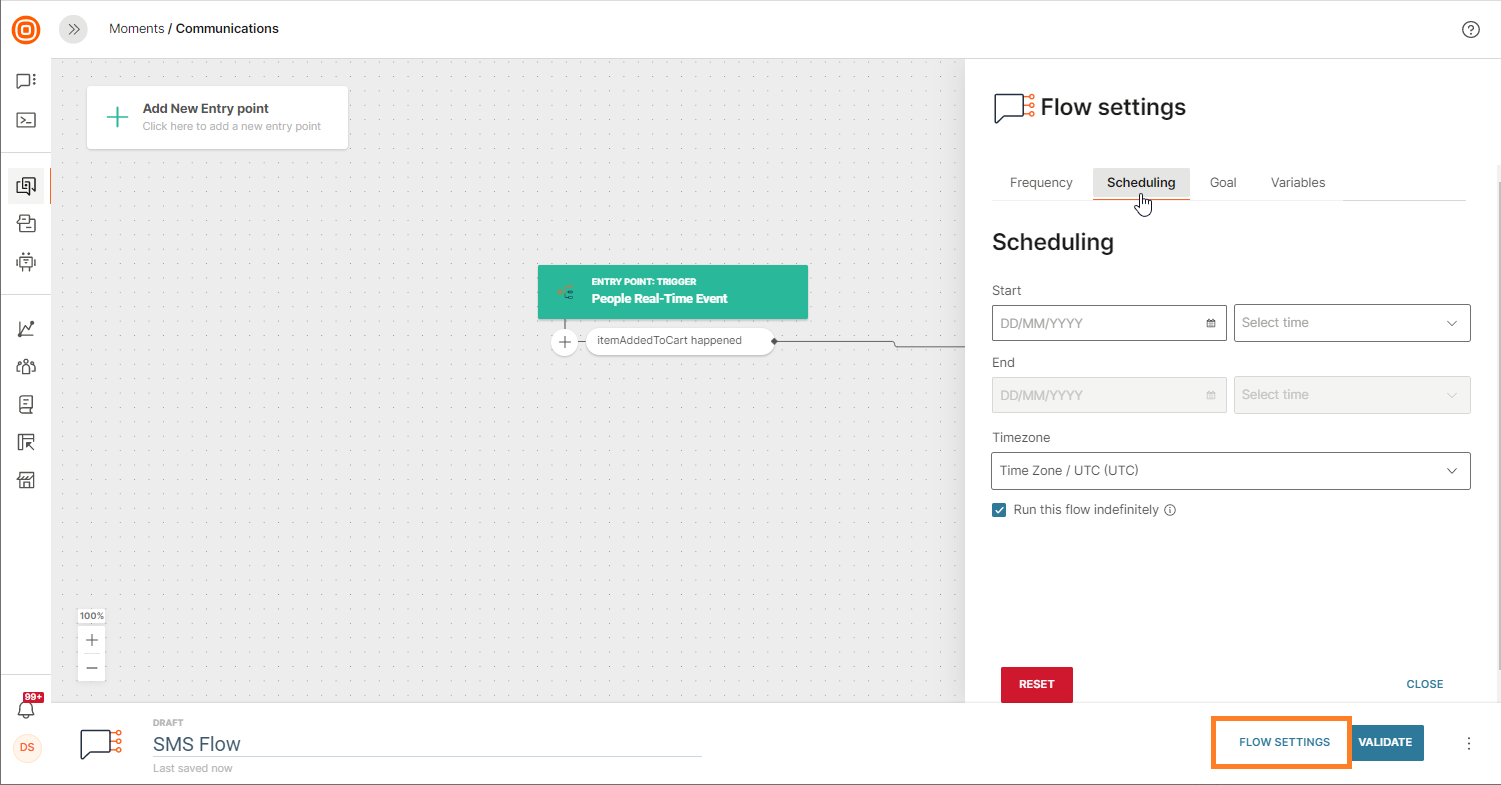
Task: Open the Start time dropdown
Action: [x=1351, y=323]
